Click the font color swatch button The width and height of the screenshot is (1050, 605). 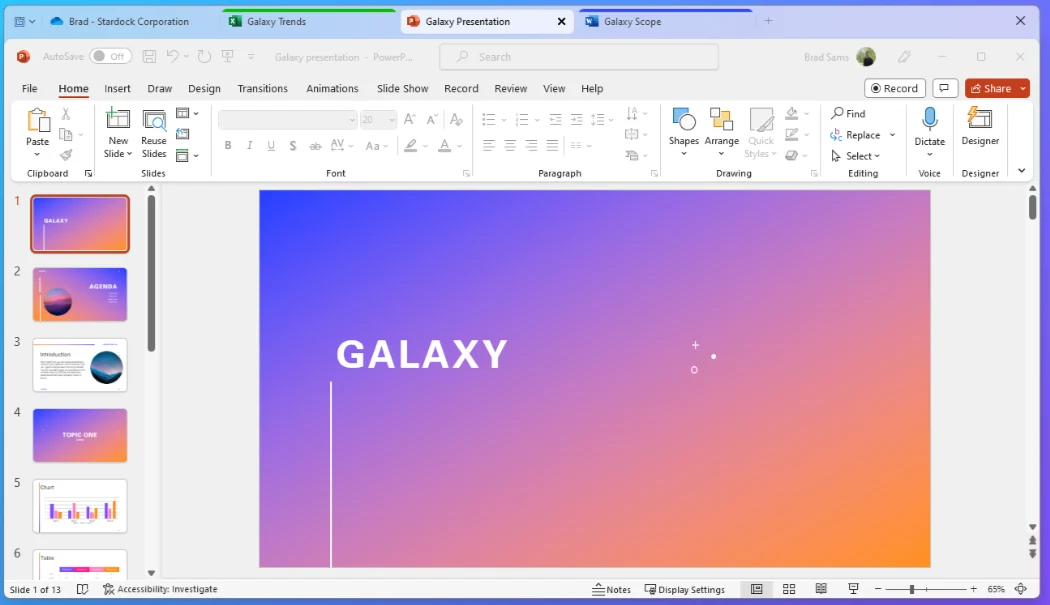tap(444, 145)
